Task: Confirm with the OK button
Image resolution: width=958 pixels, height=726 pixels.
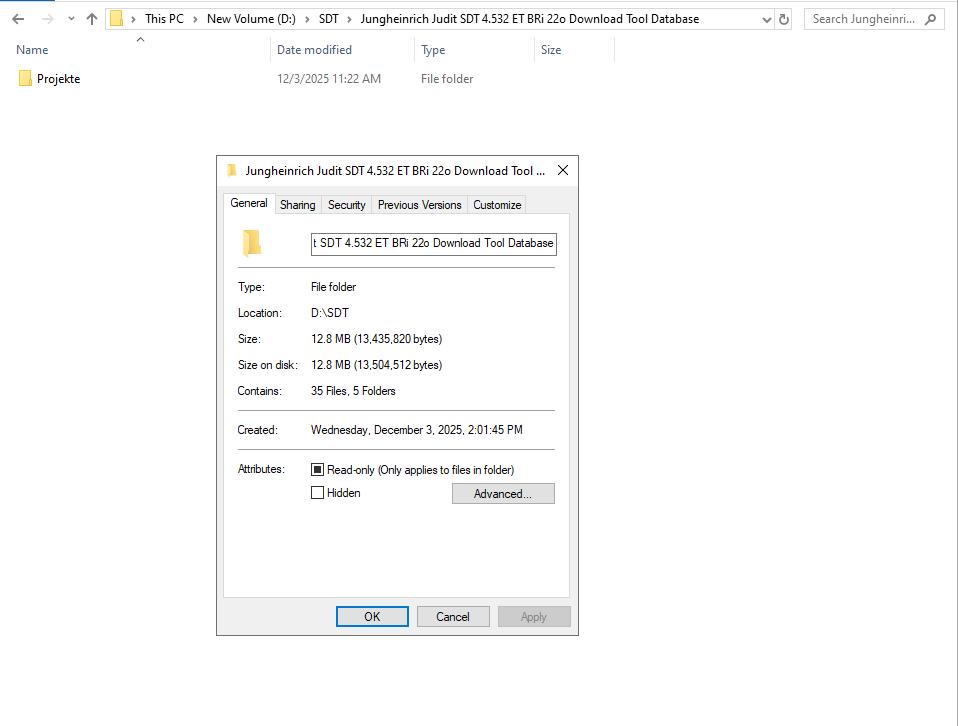Action: click(x=372, y=617)
